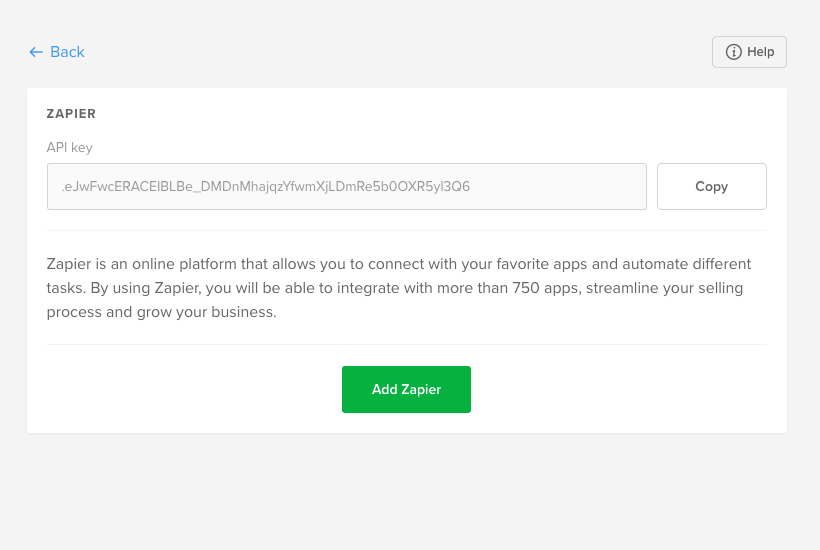Go back using the Back link

click(56, 52)
